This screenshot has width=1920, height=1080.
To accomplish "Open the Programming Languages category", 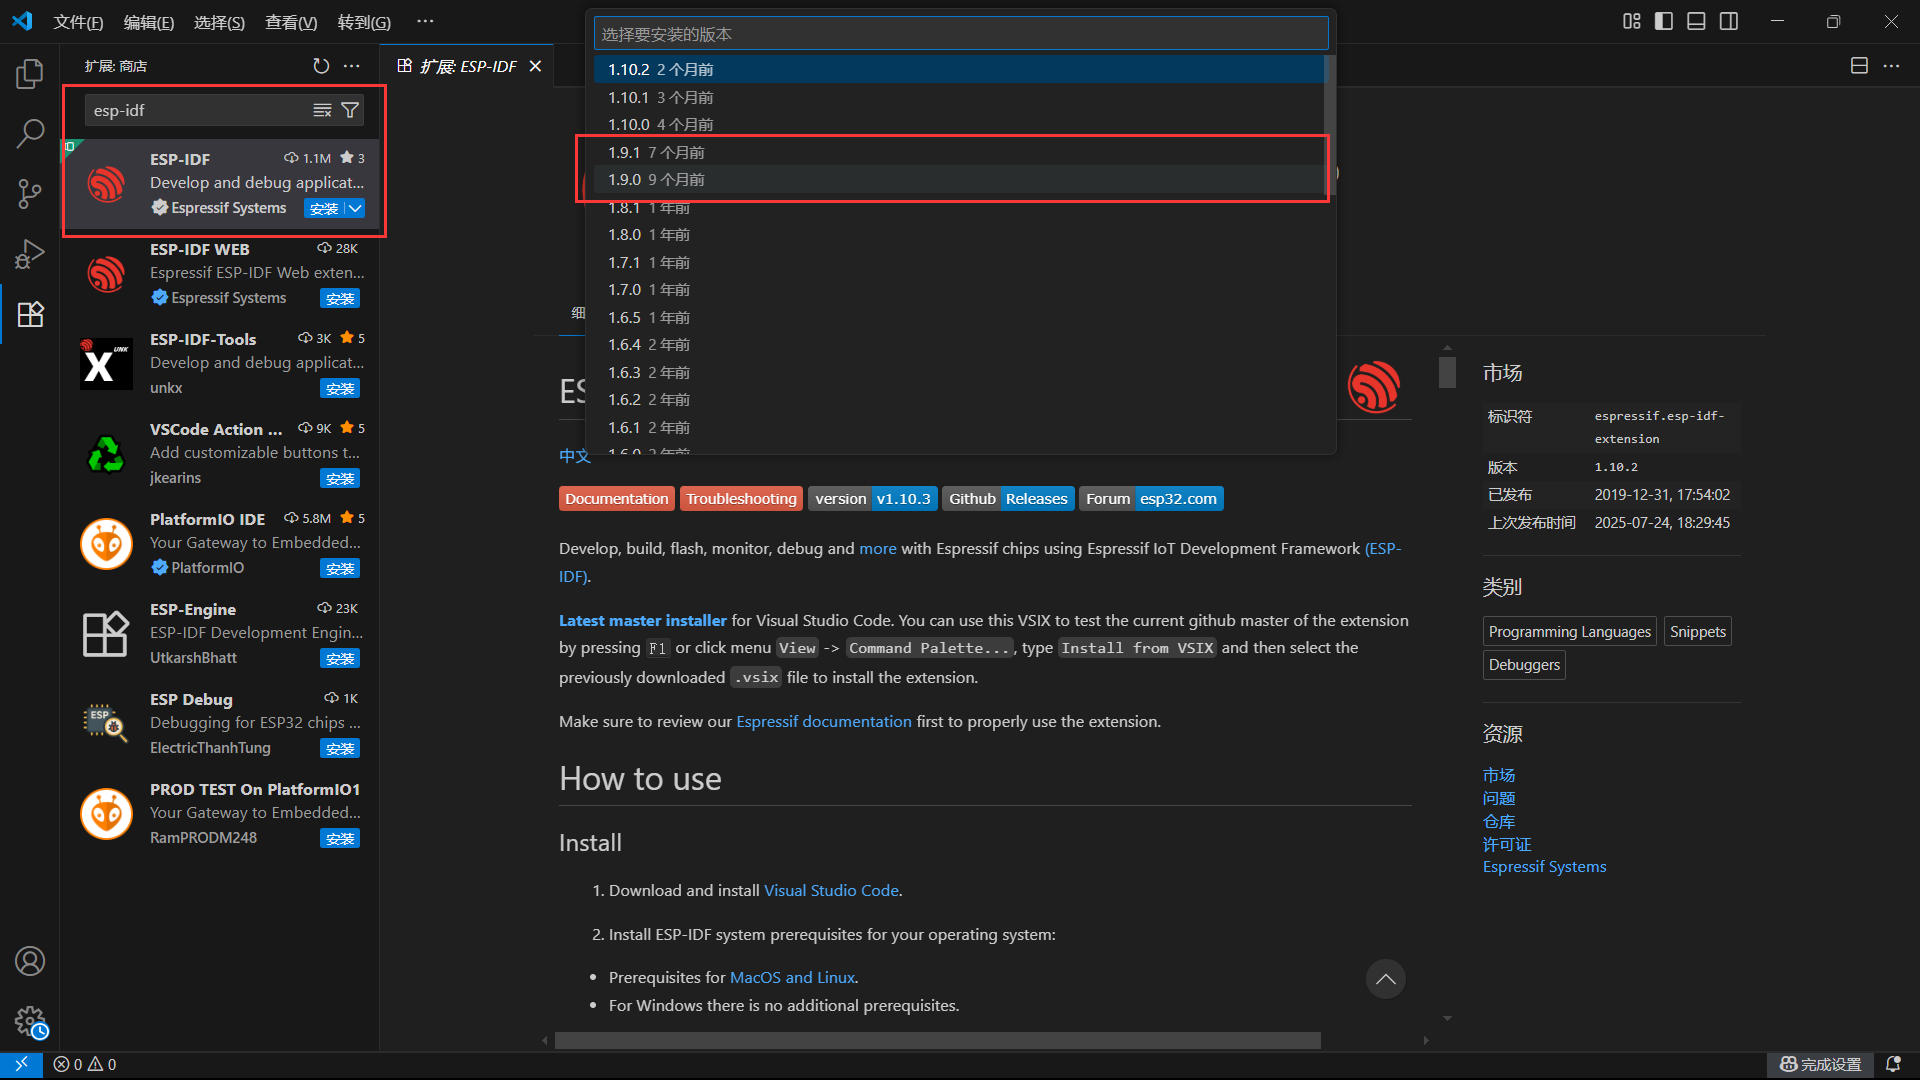I will pos(1569,632).
